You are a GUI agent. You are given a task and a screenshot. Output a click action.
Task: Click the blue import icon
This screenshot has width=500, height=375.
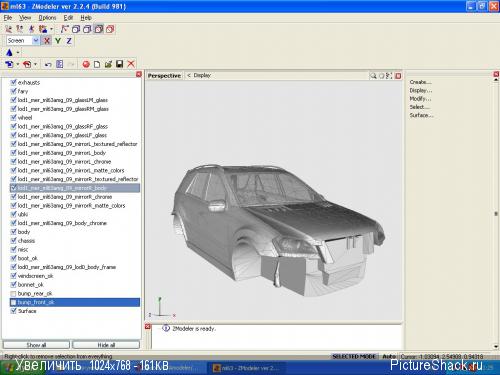pyautogui.click(x=9, y=64)
